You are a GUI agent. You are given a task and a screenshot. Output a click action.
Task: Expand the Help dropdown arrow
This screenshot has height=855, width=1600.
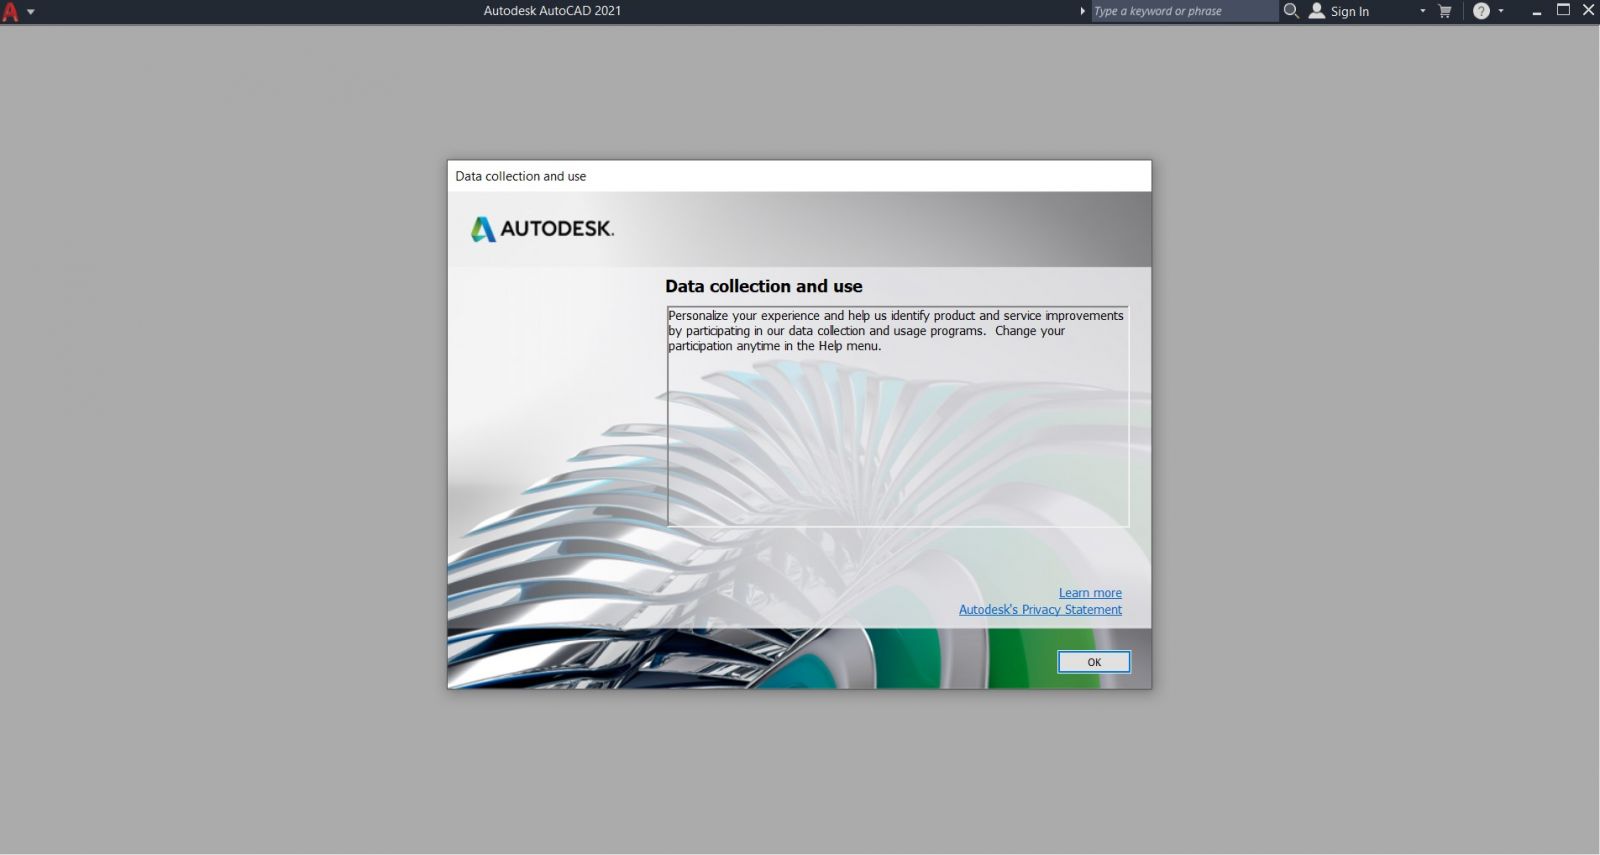click(1501, 11)
